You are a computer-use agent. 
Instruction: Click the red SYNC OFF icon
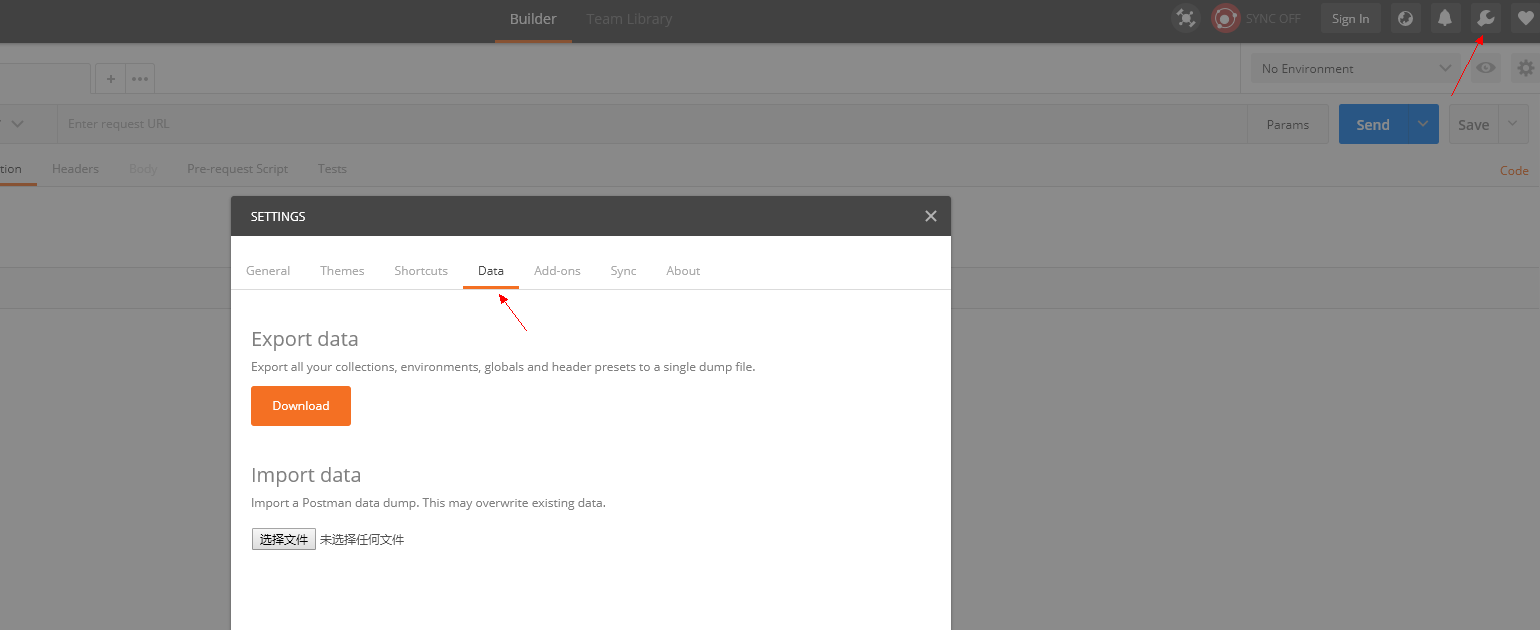[x=1226, y=18]
